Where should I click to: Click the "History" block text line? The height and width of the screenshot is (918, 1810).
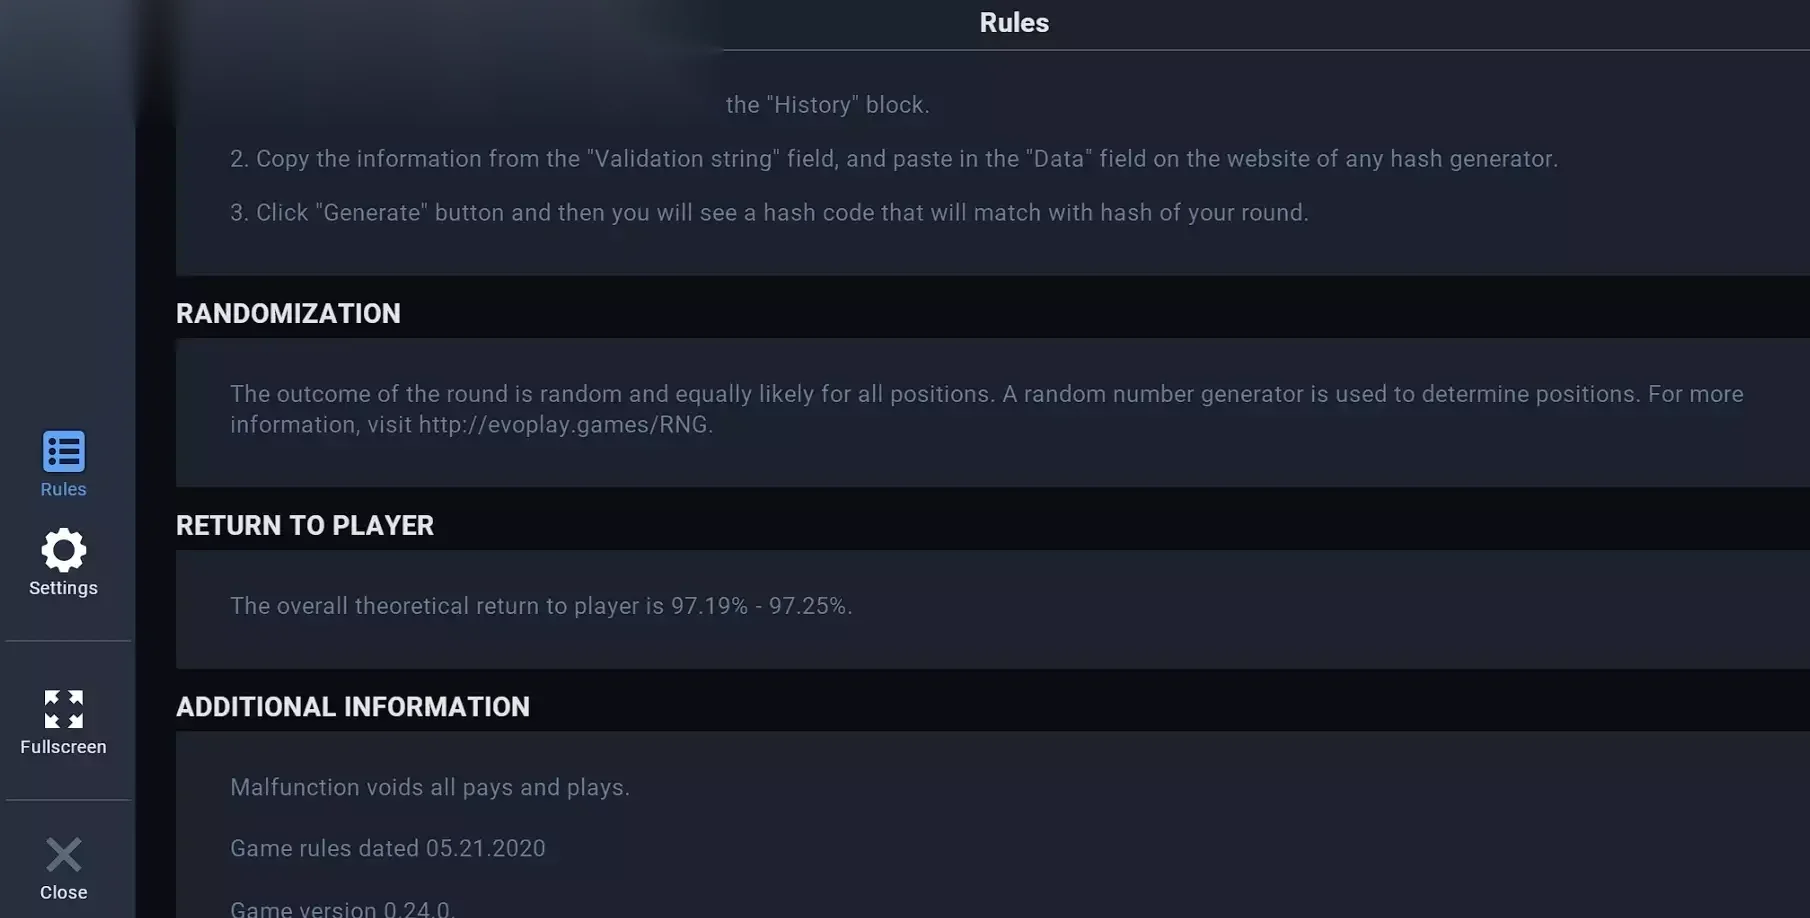pyautogui.click(x=828, y=105)
